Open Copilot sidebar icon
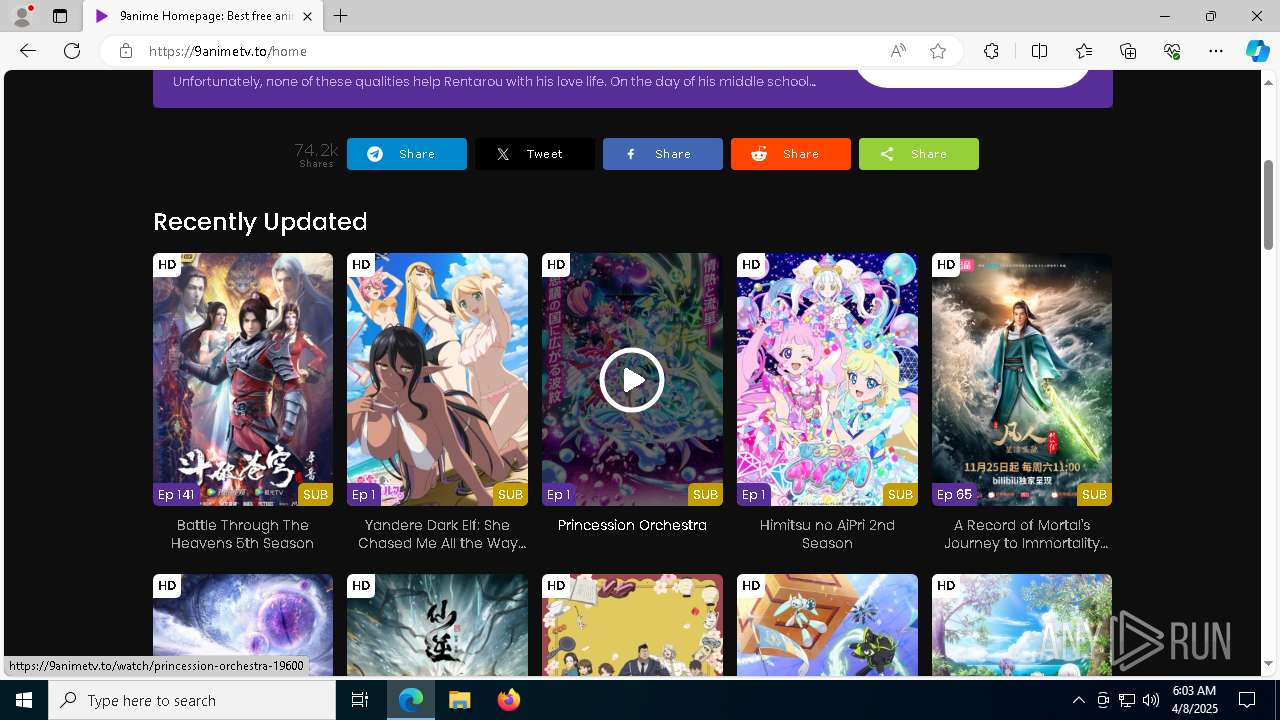The height and width of the screenshot is (720, 1280). coord(1257,51)
